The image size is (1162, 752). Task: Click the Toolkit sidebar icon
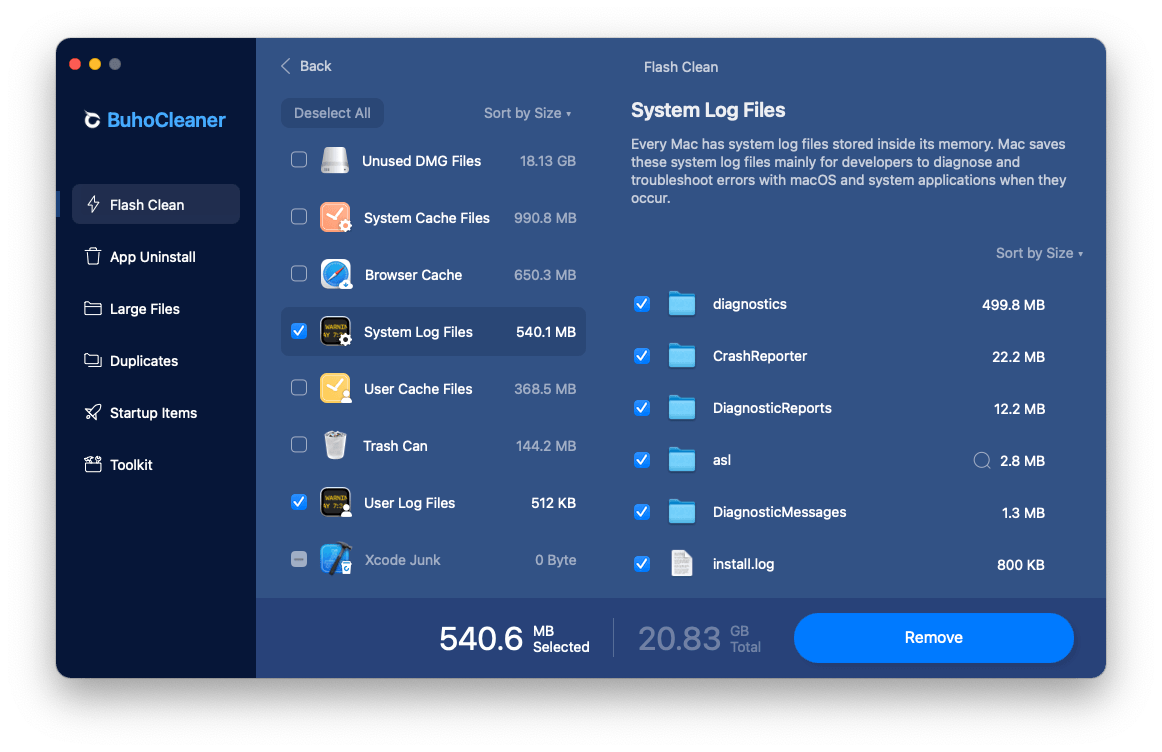tap(93, 464)
